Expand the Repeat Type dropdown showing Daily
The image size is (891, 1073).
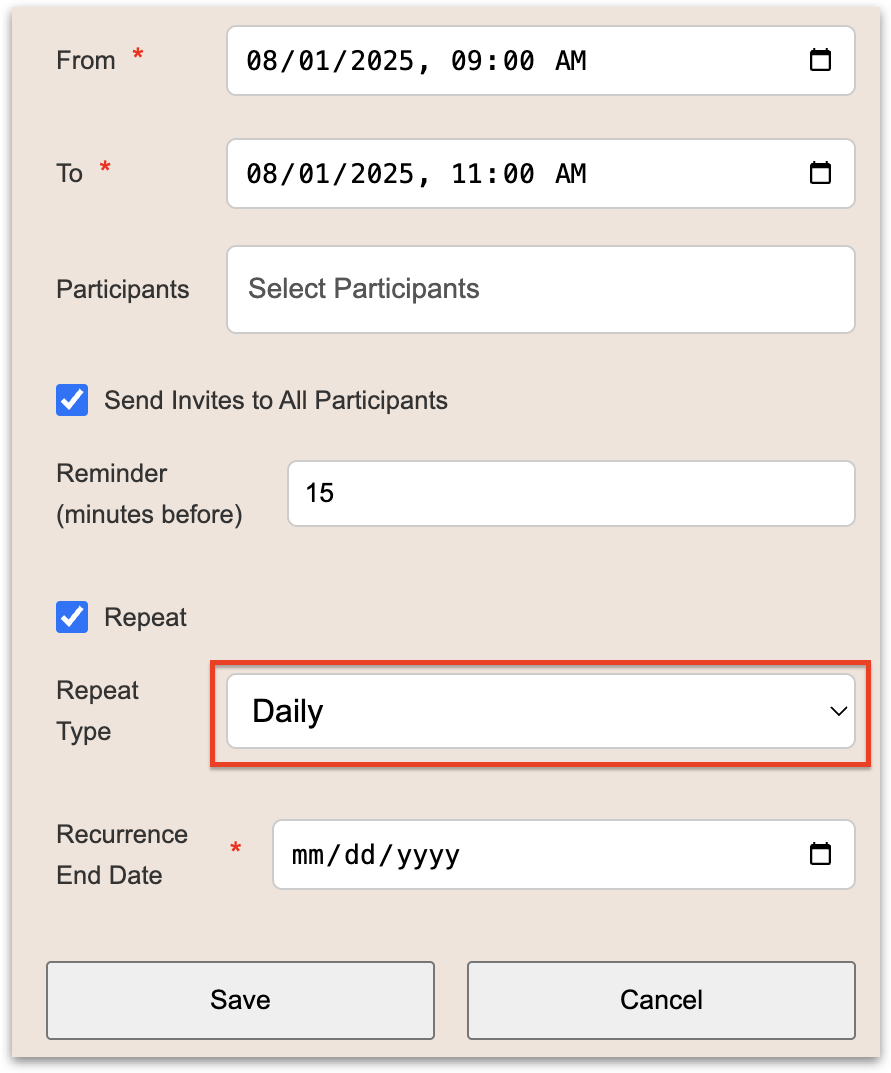coord(540,711)
